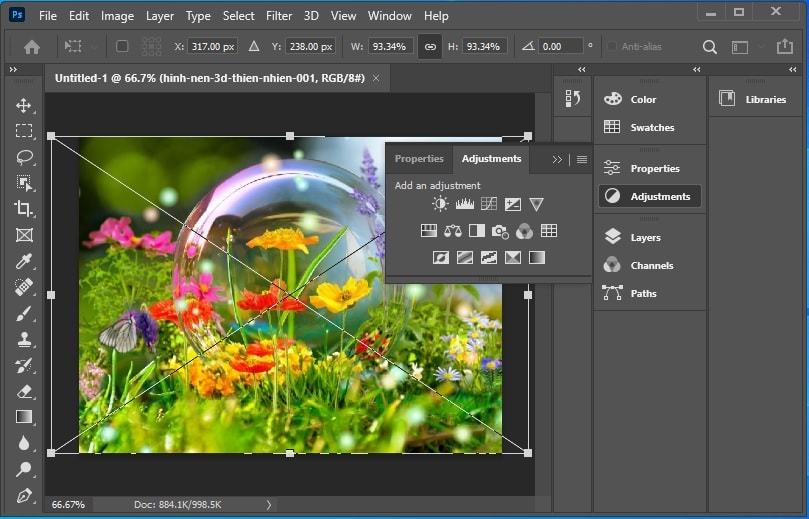Add a Color Balance adjustment
Viewport: 809px width, 519px height.
click(452, 231)
